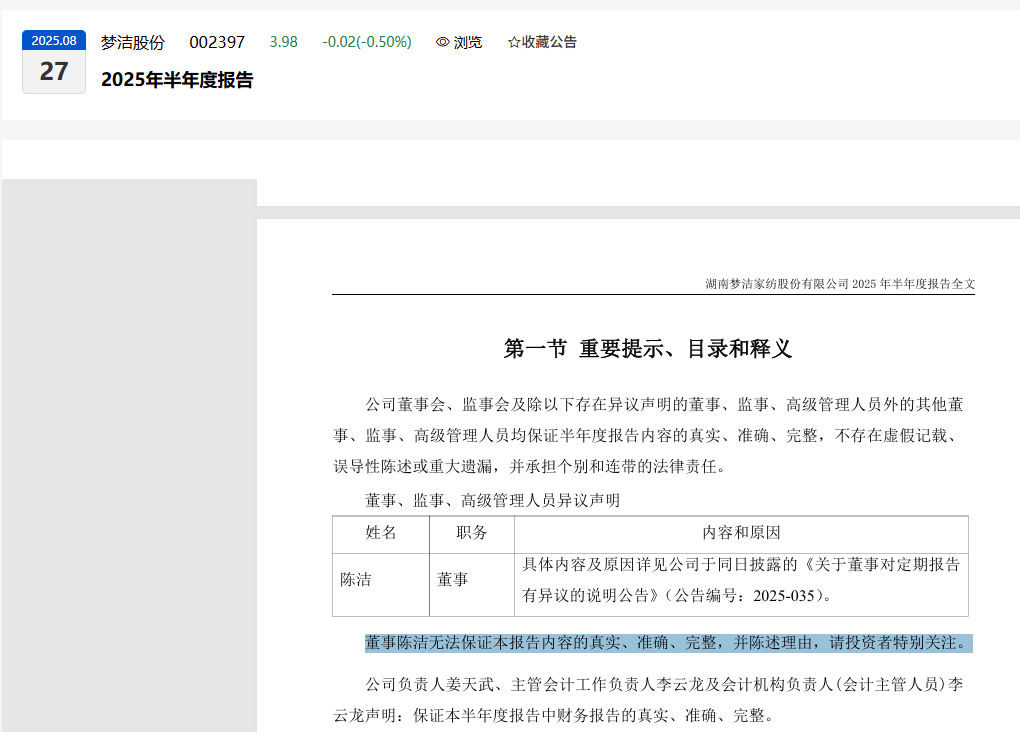
Task: Click the 陈洁 name cell in table
Action: 356,579
